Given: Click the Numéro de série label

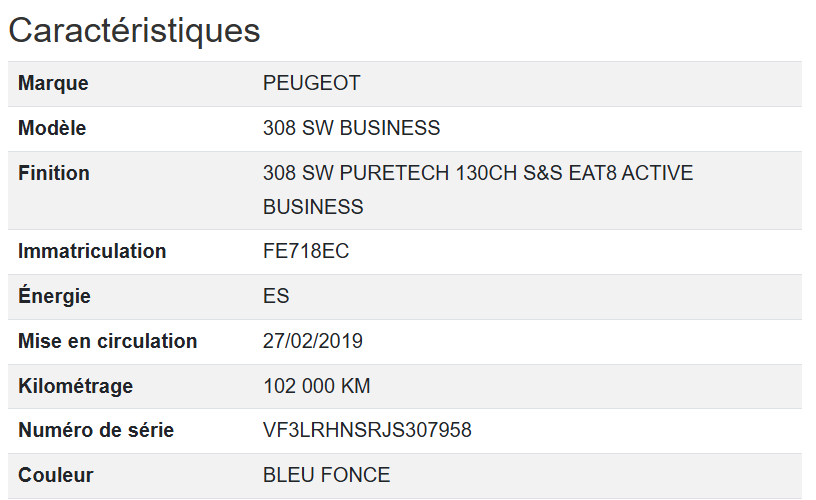Looking at the screenshot, I should [x=96, y=430].
